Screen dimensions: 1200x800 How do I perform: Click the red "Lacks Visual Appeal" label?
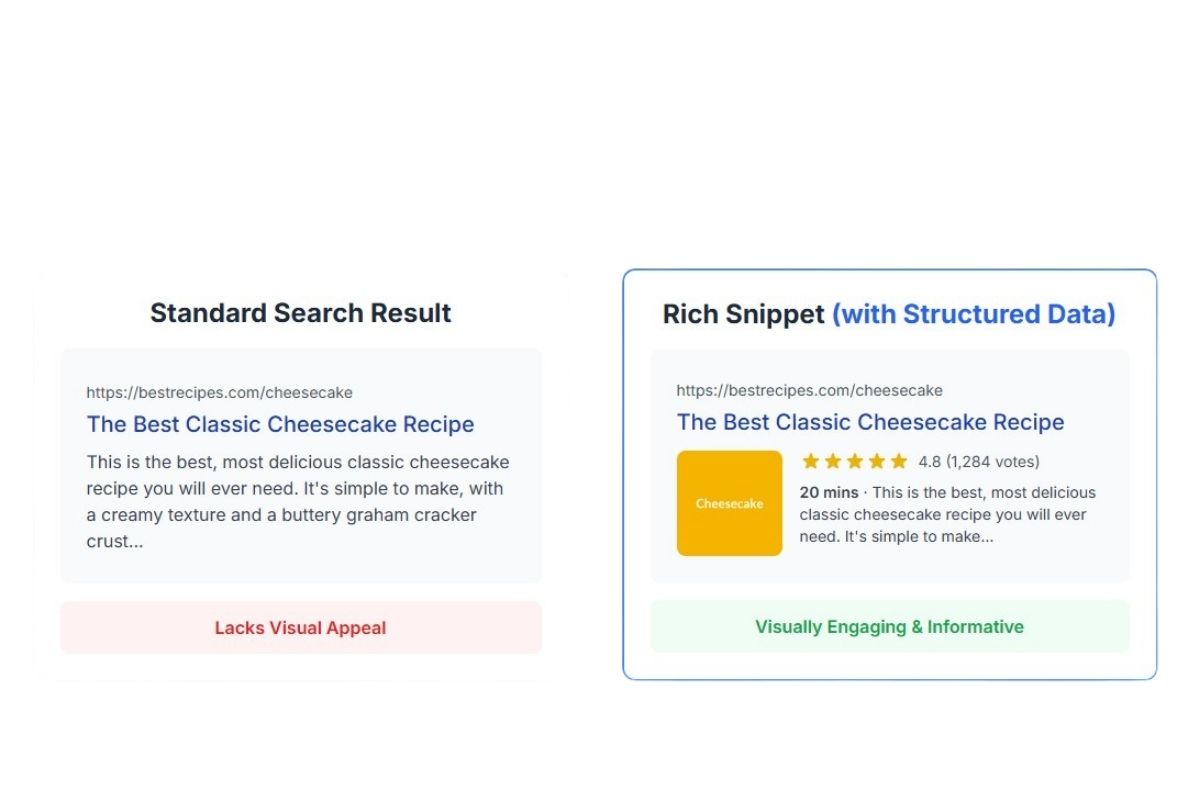pyautogui.click(x=300, y=628)
